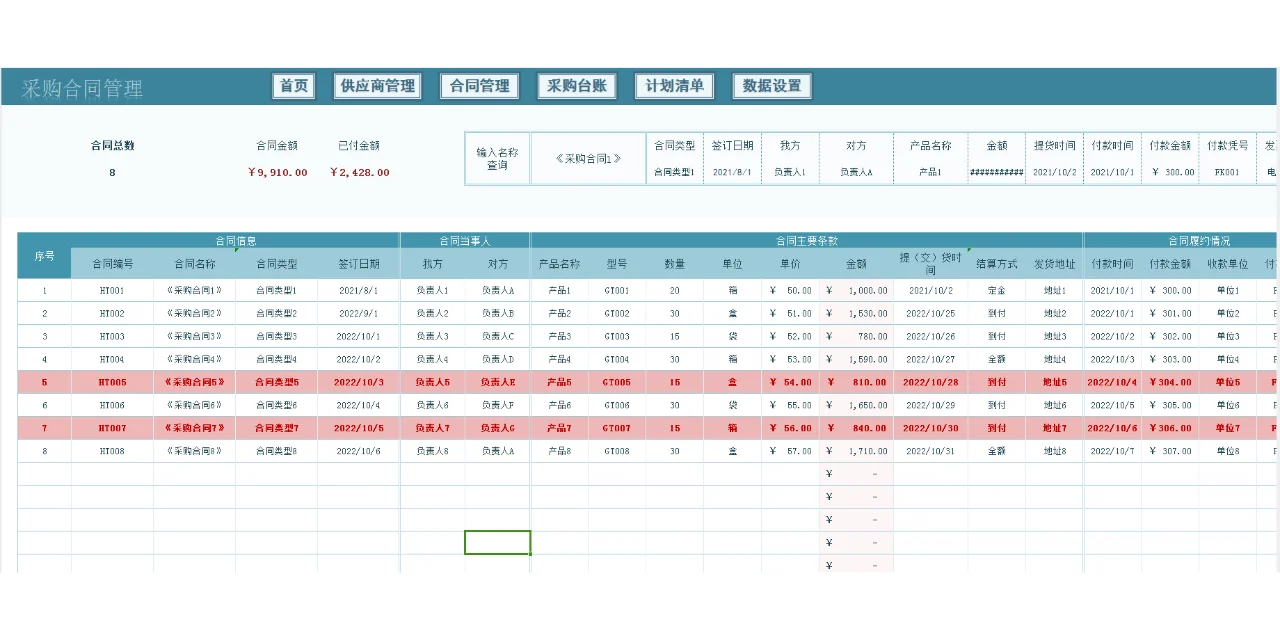Select the 采购合同管理 title text

[82, 88]
